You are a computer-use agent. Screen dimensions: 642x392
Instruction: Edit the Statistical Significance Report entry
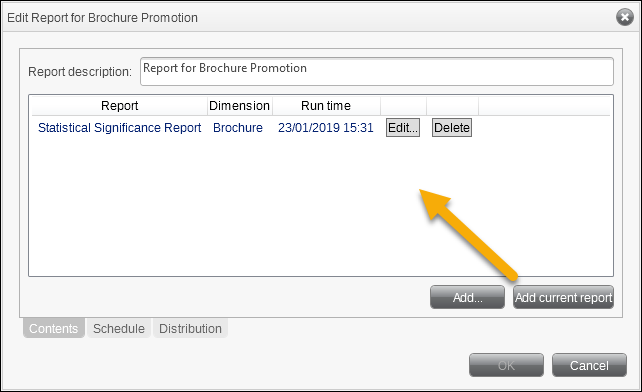(x=403, y=128)
